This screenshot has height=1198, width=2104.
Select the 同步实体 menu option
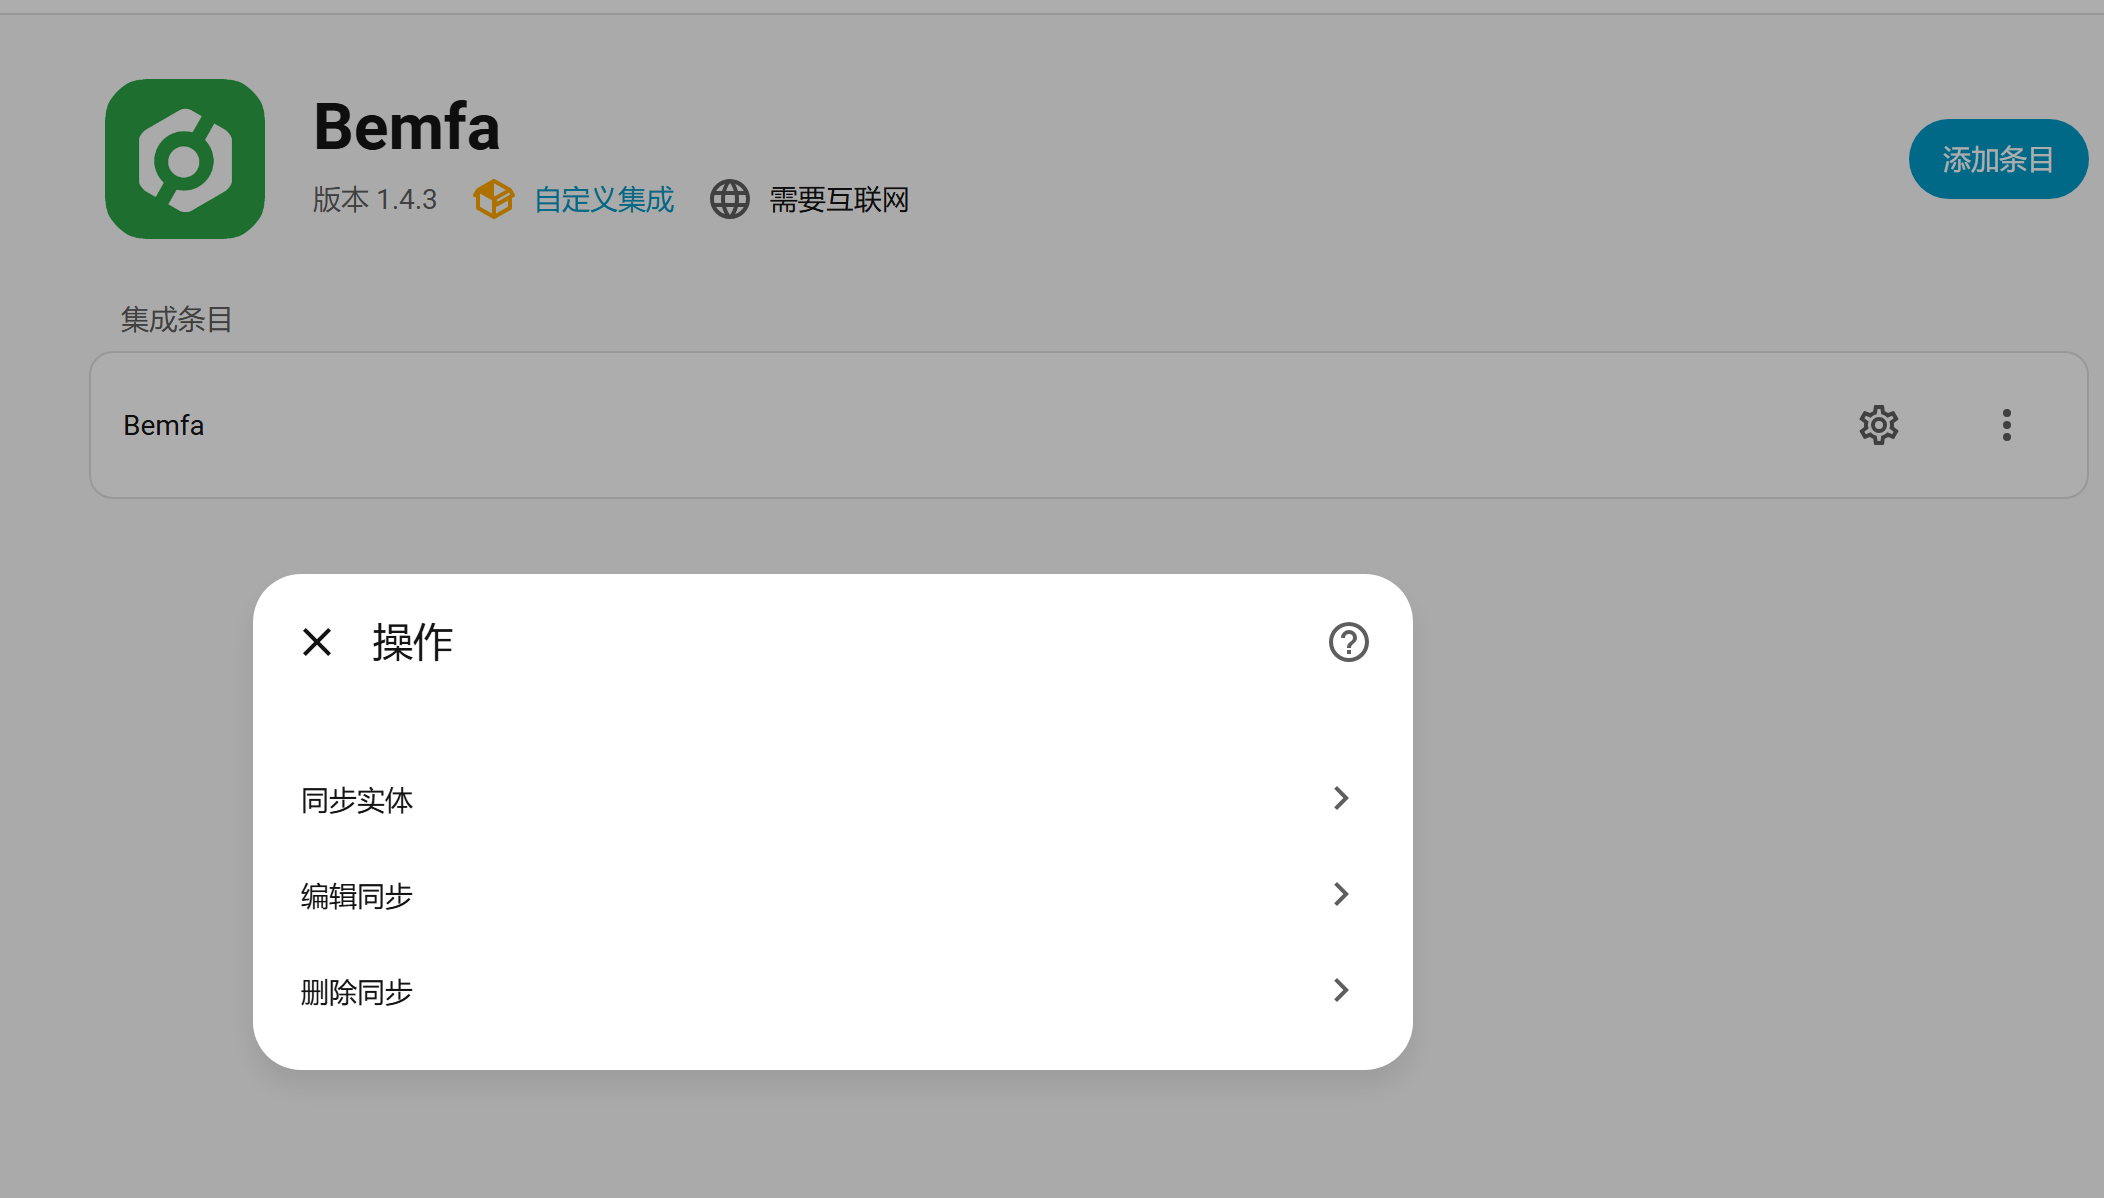click(x=833, y=799)
